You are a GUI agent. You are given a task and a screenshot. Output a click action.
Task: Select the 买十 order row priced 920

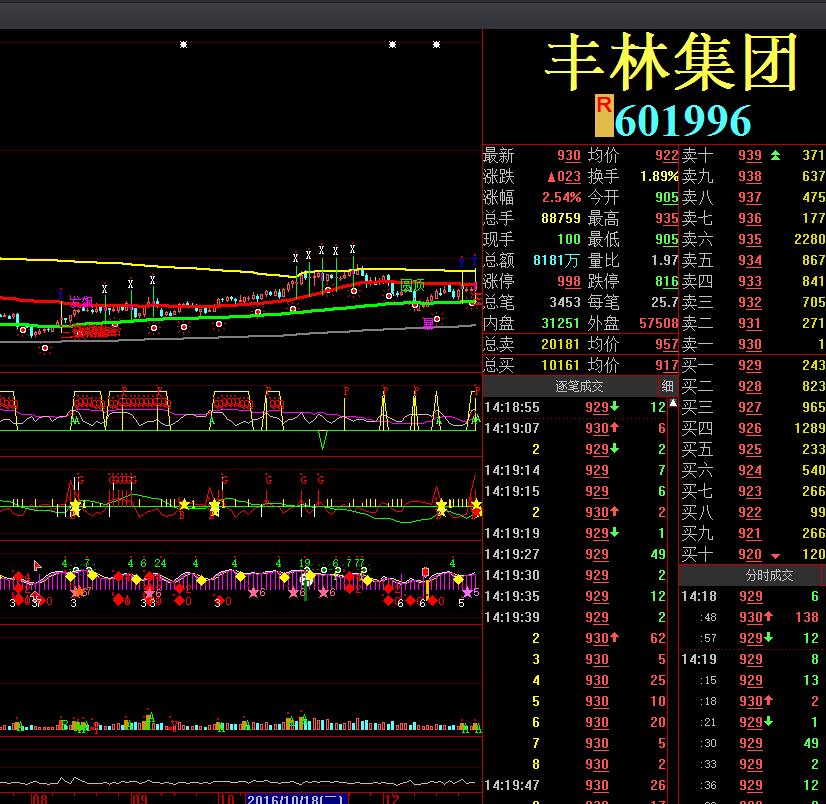coord(753,554)
